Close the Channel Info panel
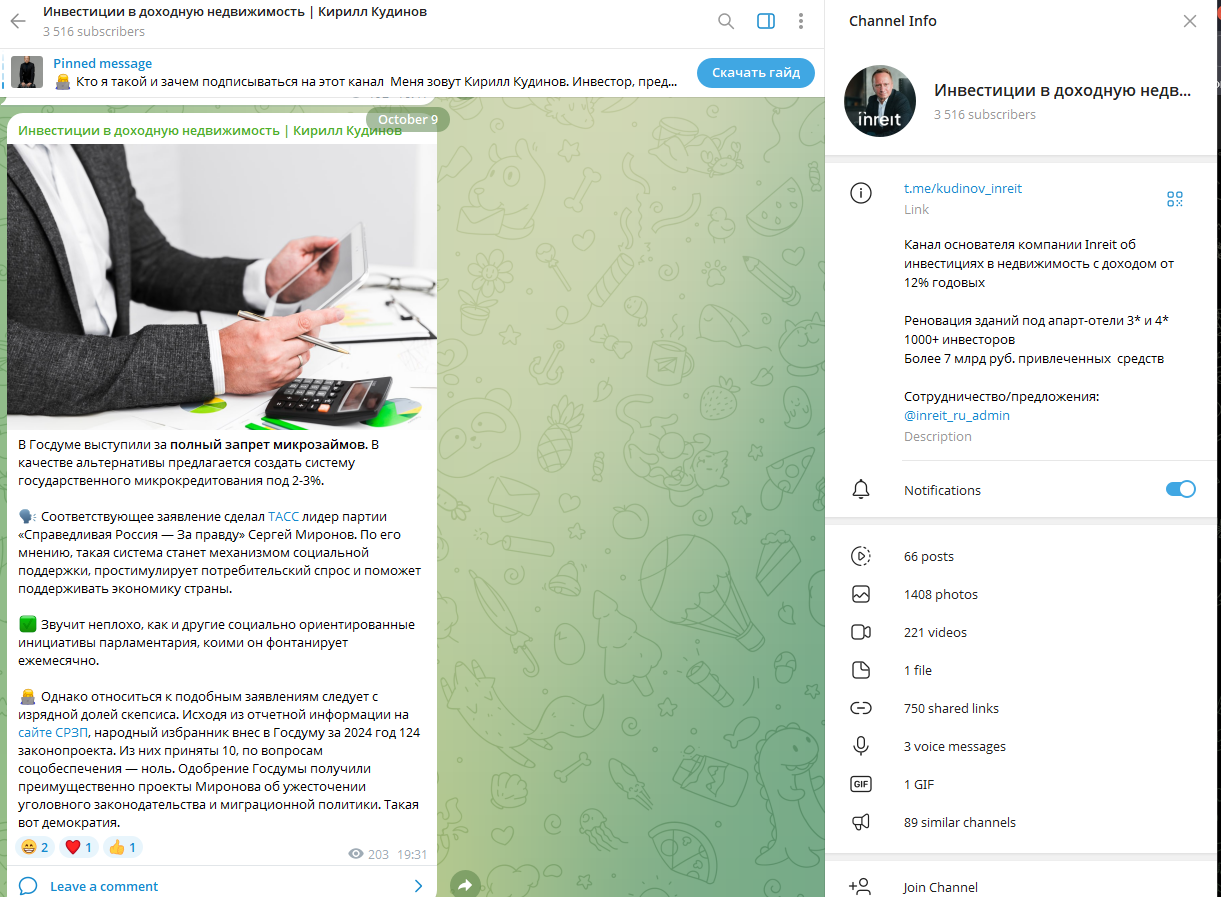The width and height of the screenshot is (1221, 897). (x=1190, y=21)
